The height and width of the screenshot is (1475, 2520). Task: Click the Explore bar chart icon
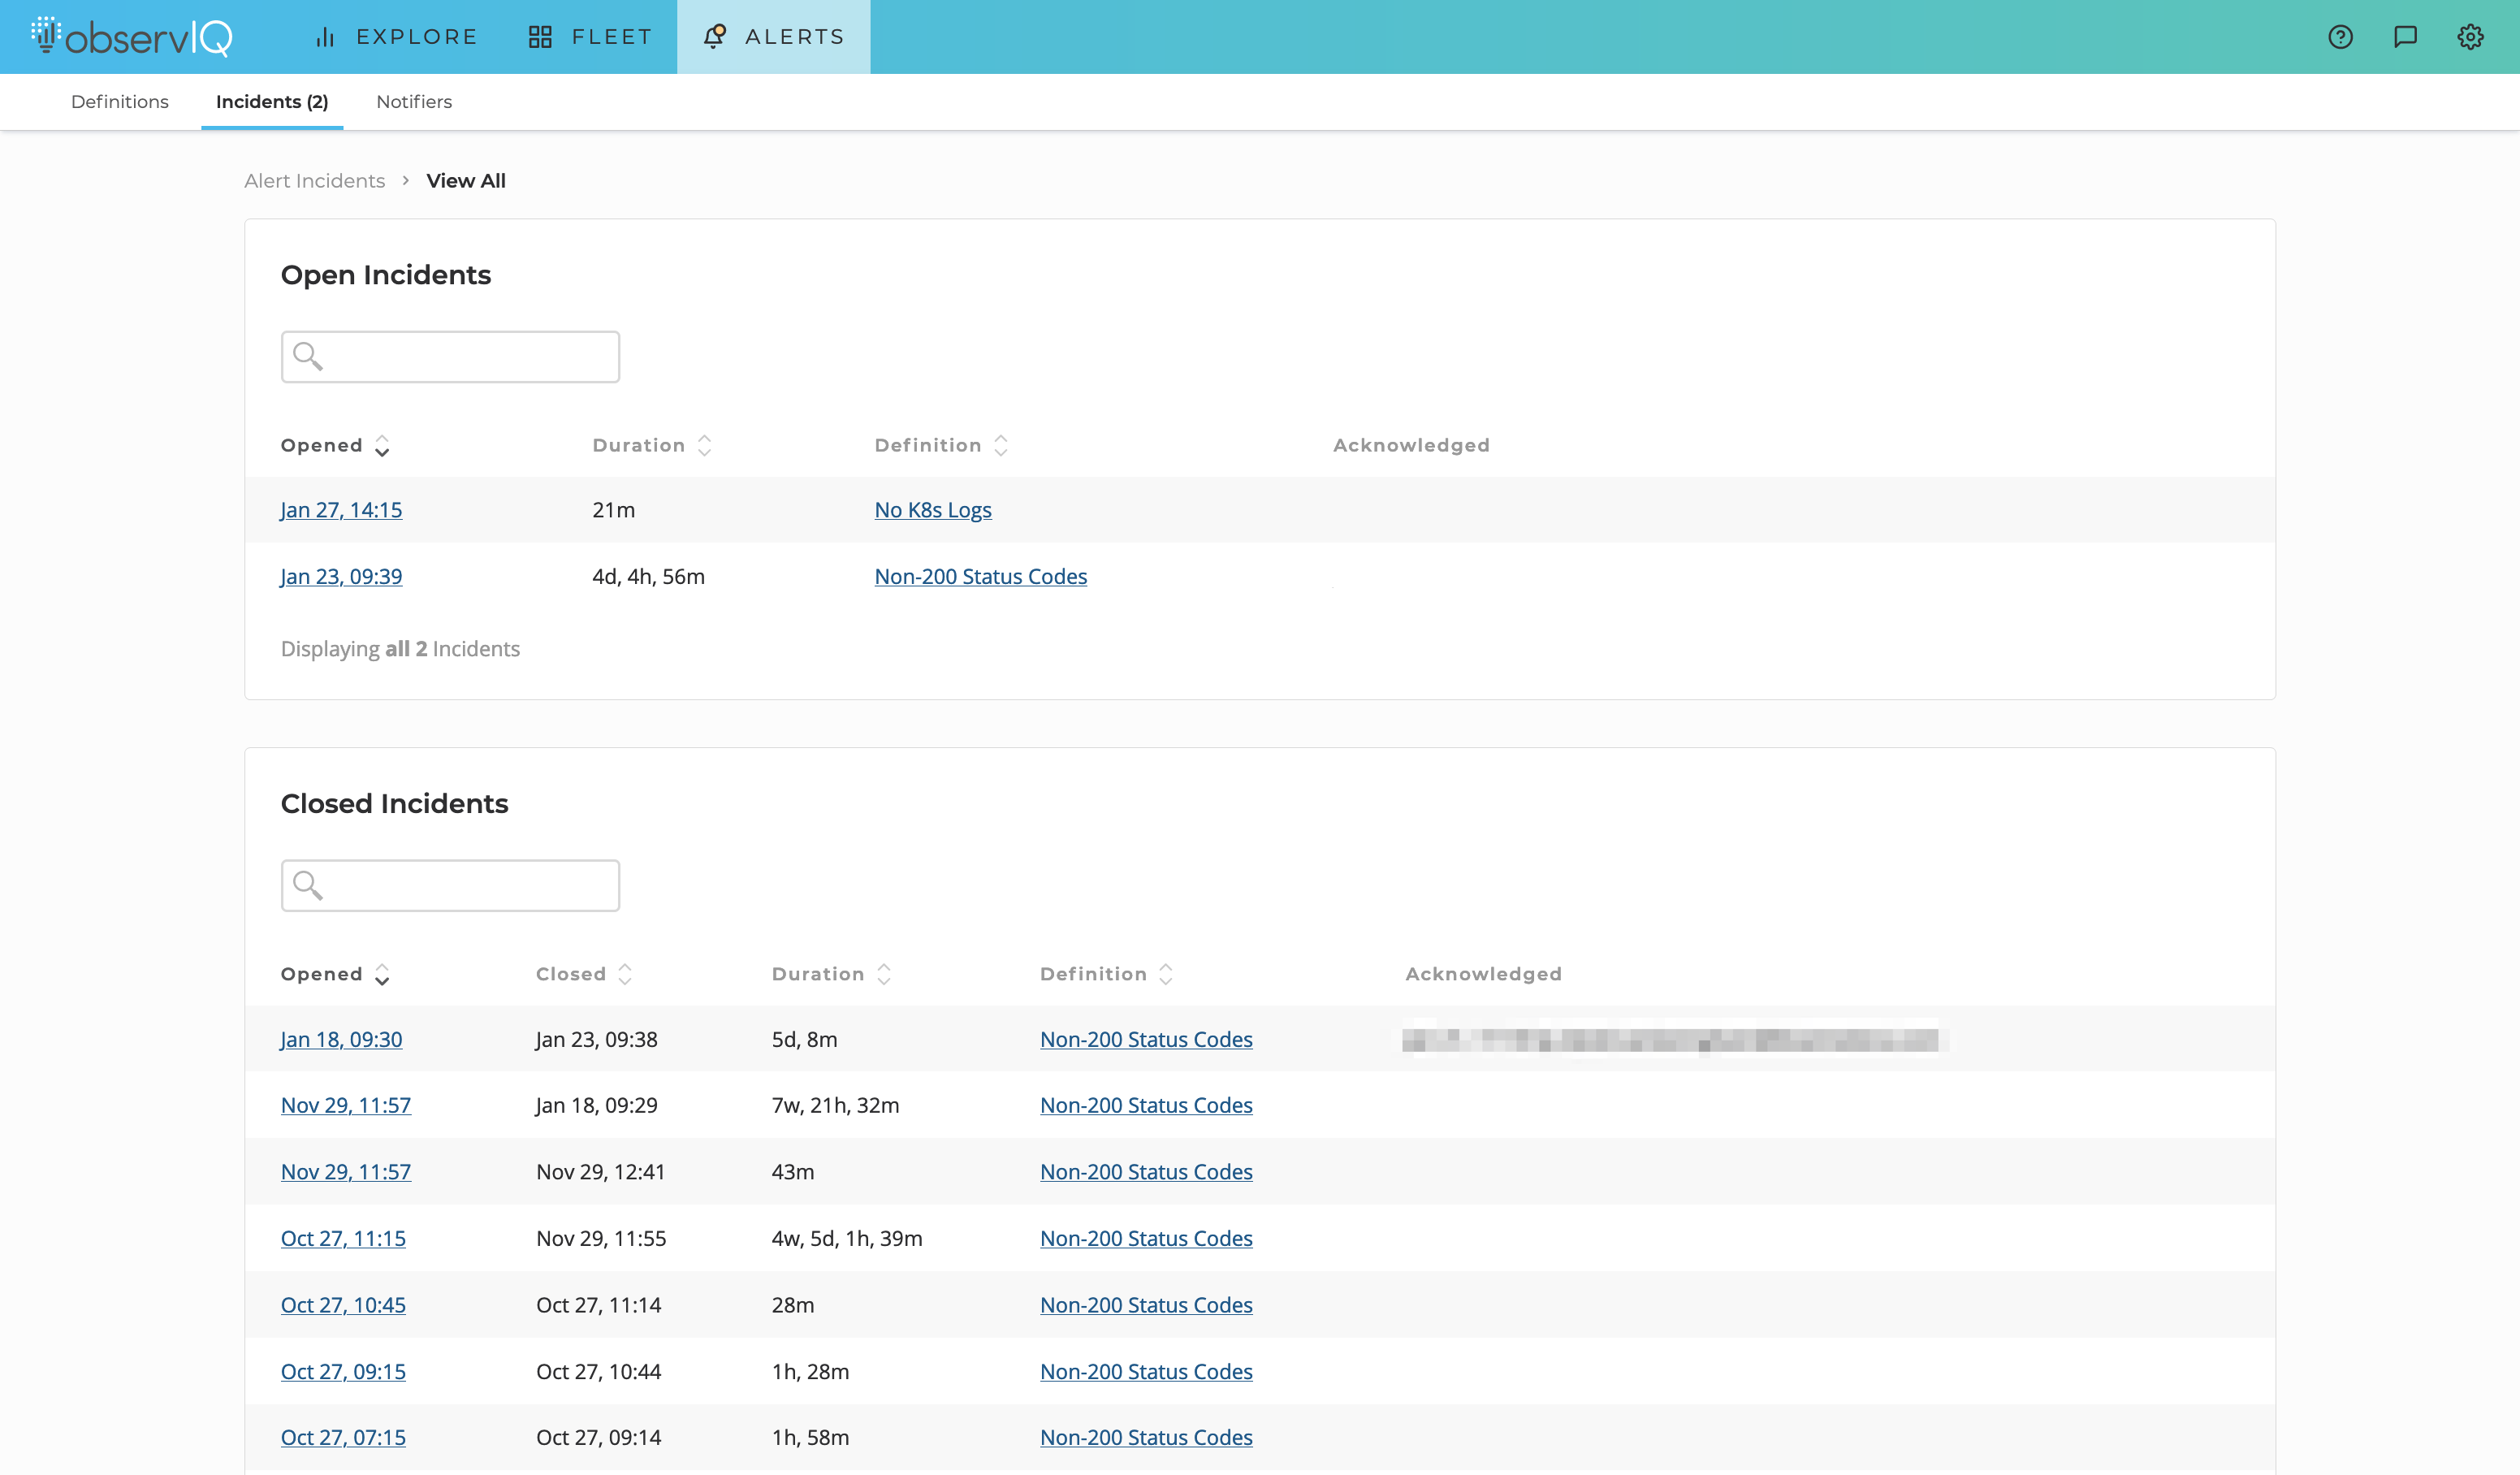pyautogui.click(x=325, y=37)
